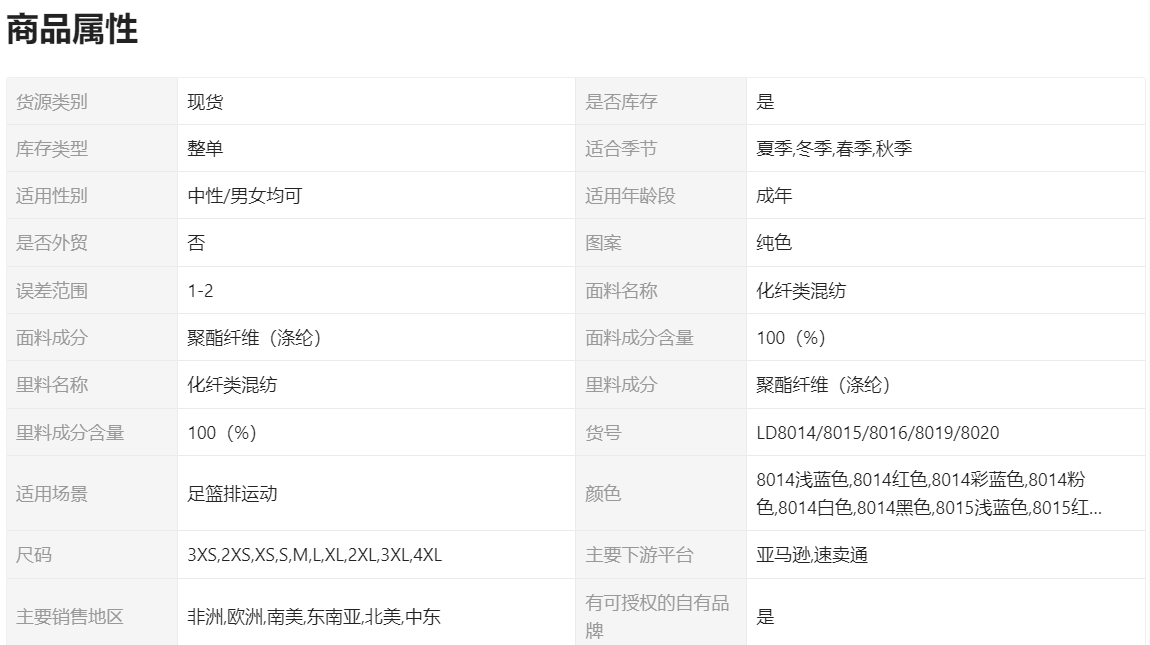The height and width of the screenshot is (645, 1150).
Task: Select the 误差范围 value 1-2
Action: (200, 291)
